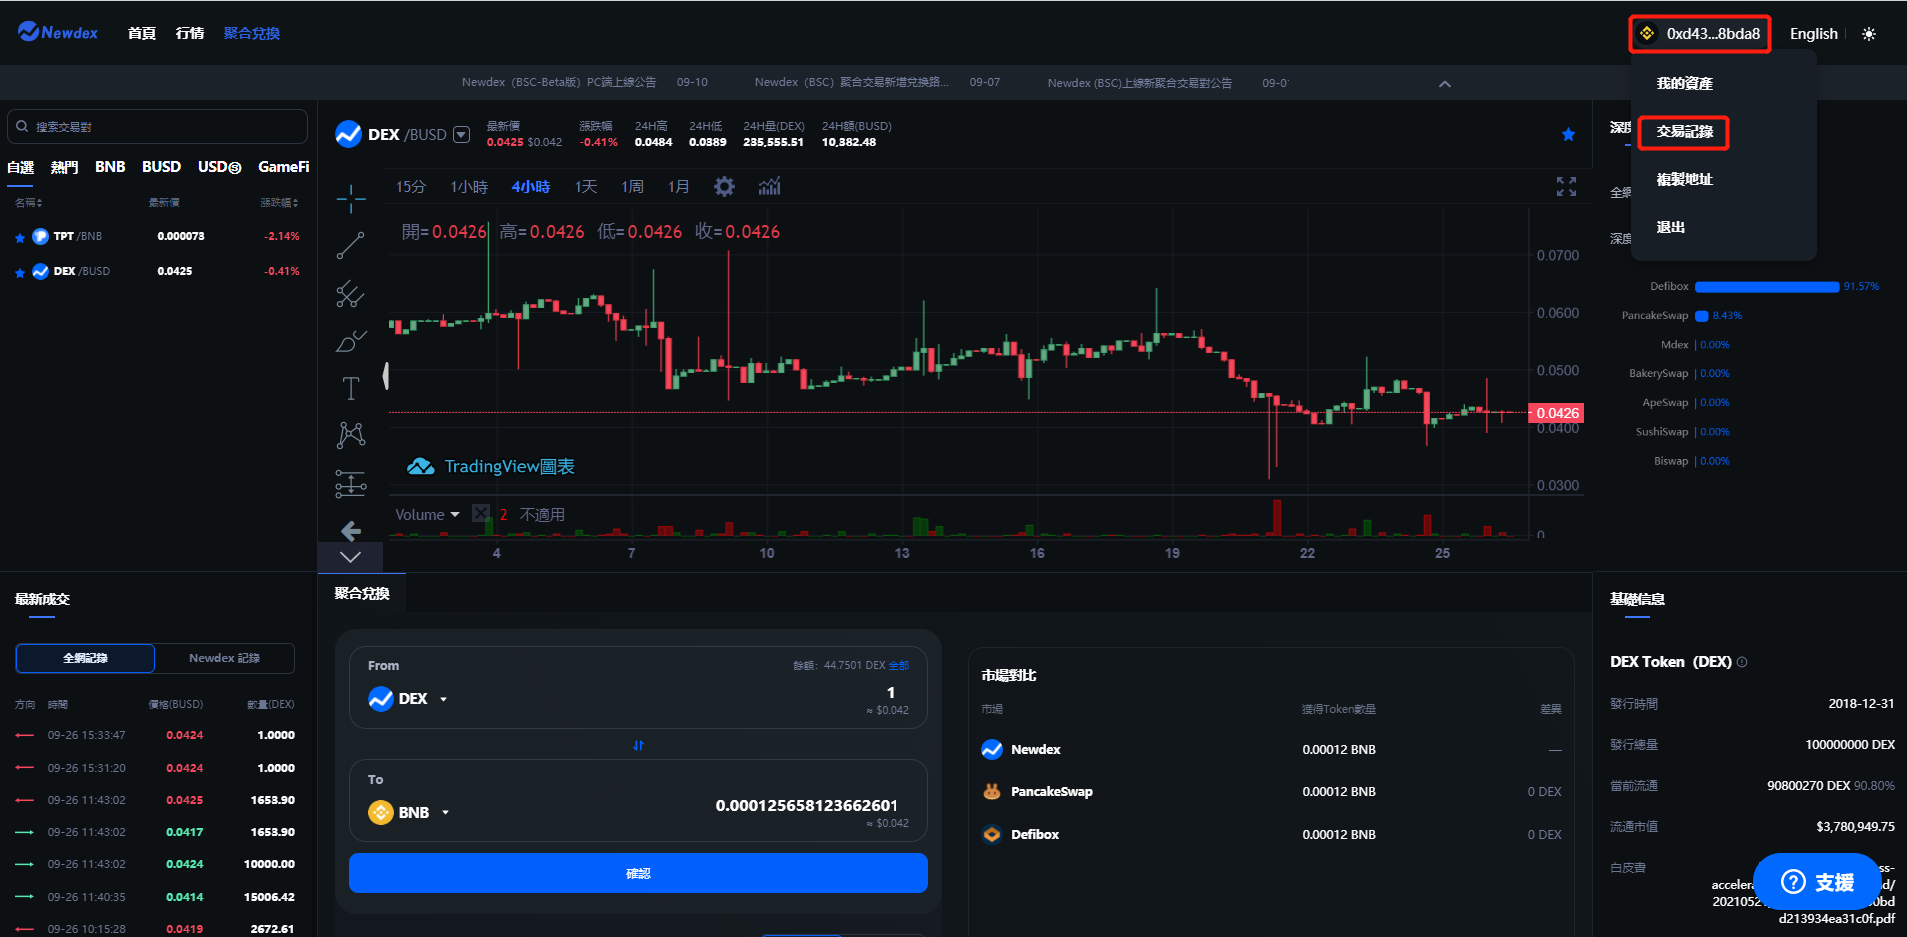Sort pair list by 最新價 column
Viewport: 1907px width, 937px height.
165,202
